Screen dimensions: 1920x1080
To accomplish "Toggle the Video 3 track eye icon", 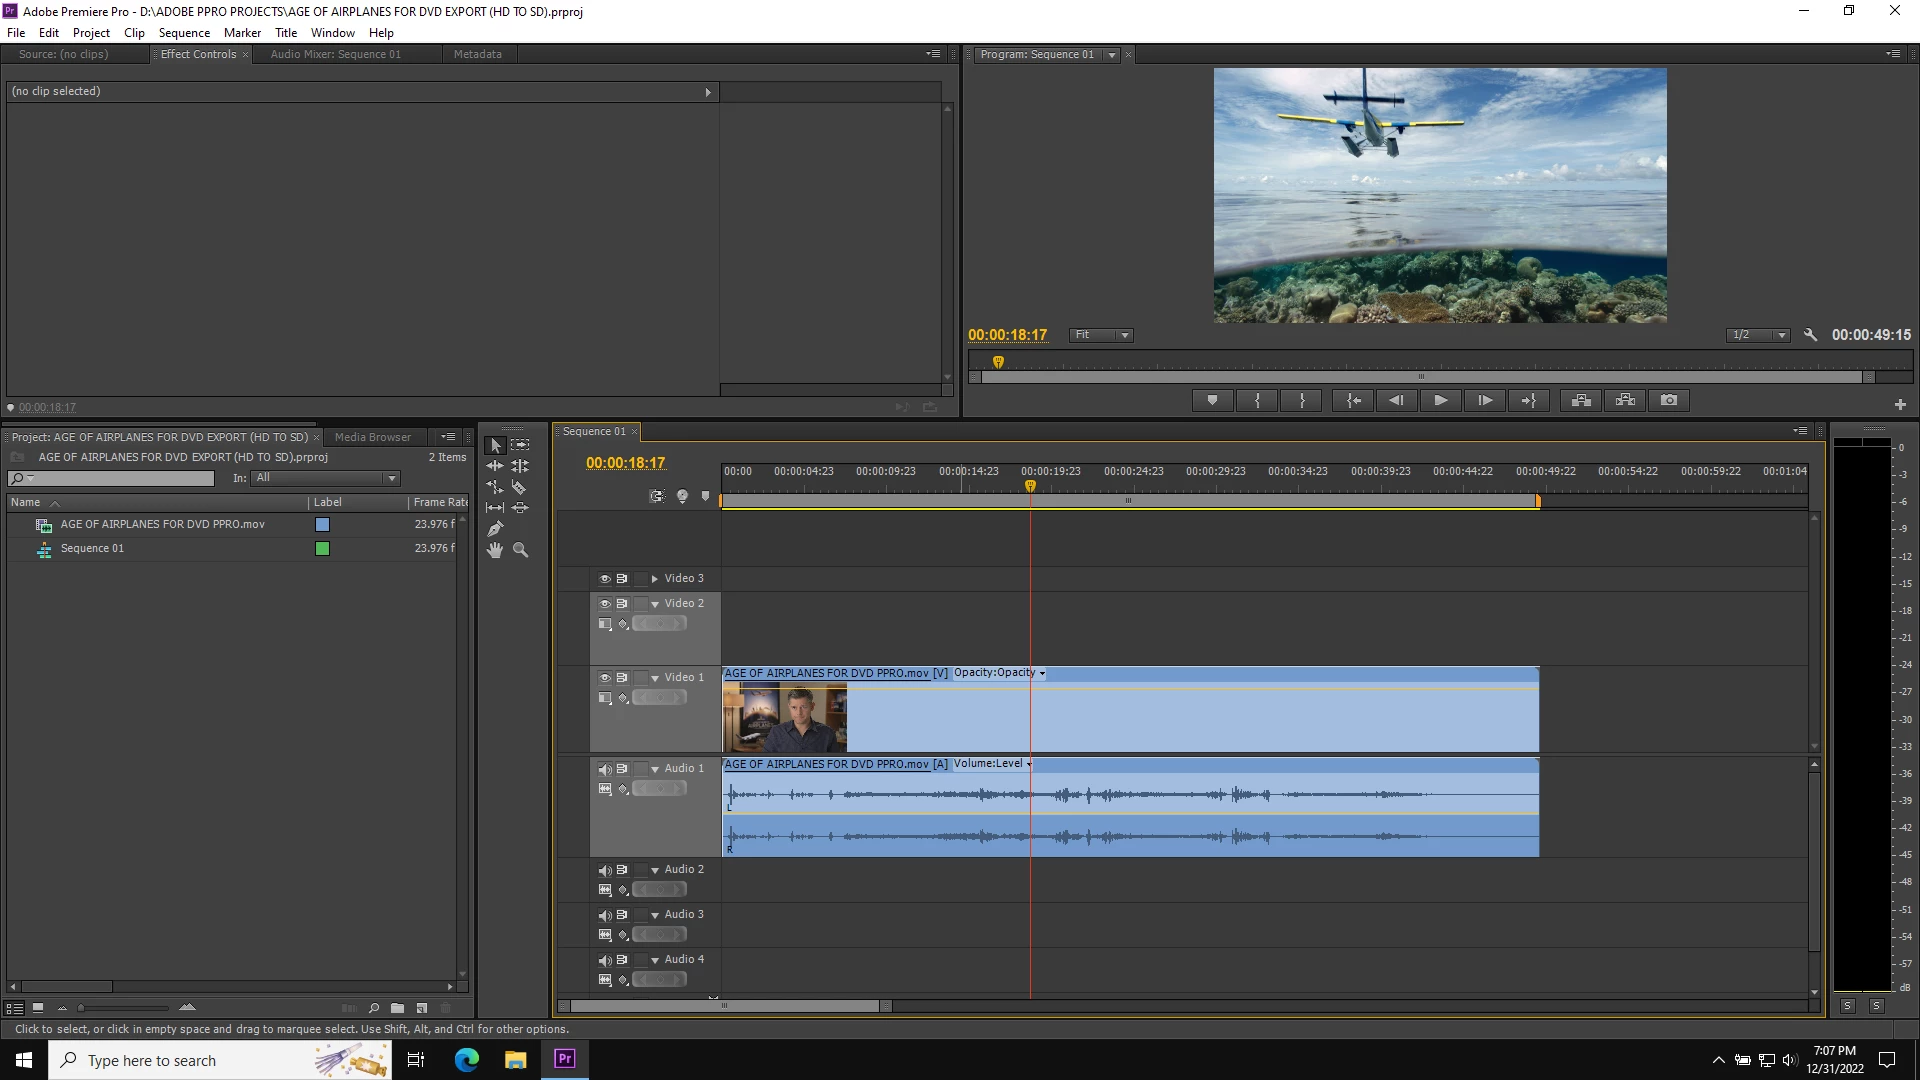I will click(605, 579).
